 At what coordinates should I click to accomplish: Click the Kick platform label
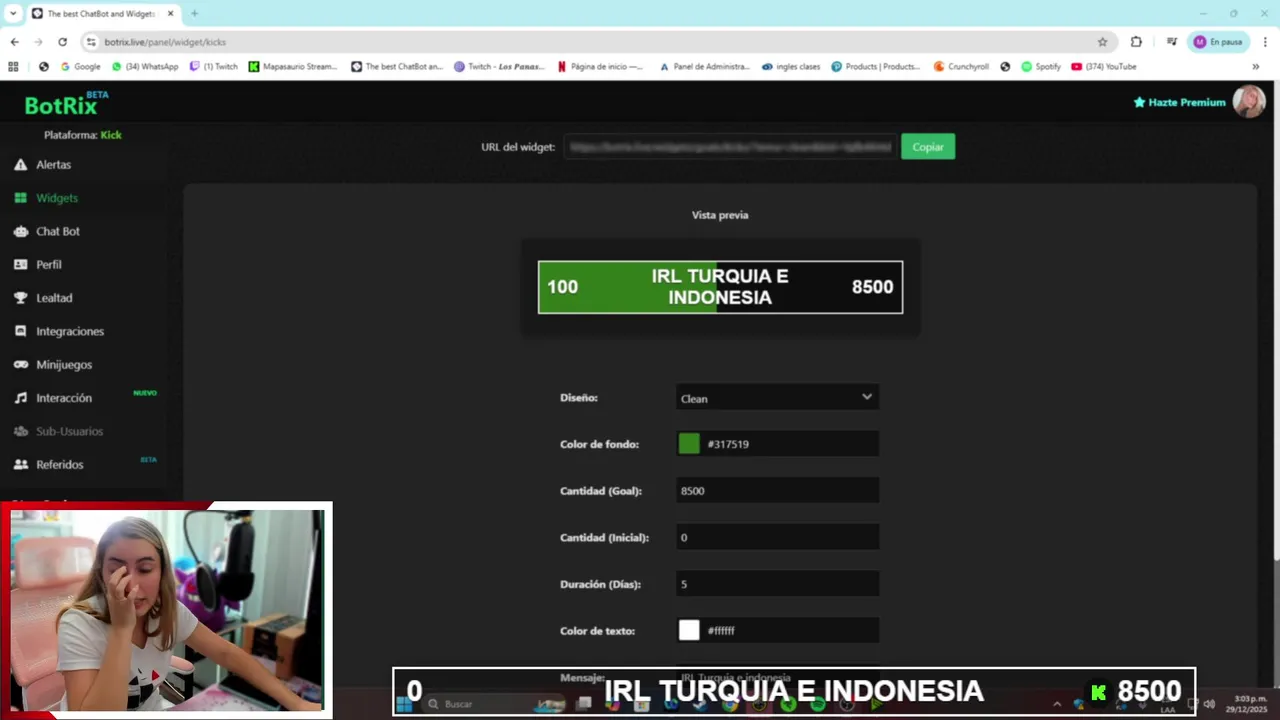click(x=111, y=135)
